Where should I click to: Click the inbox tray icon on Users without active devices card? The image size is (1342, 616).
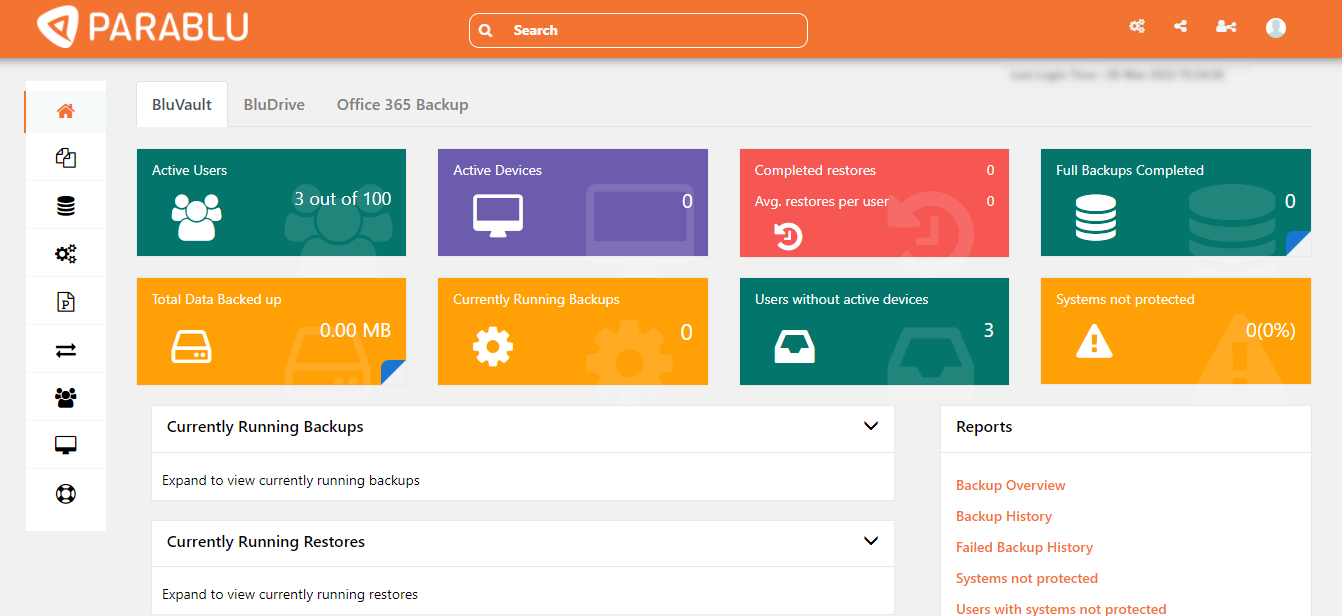tap(795, 346)
